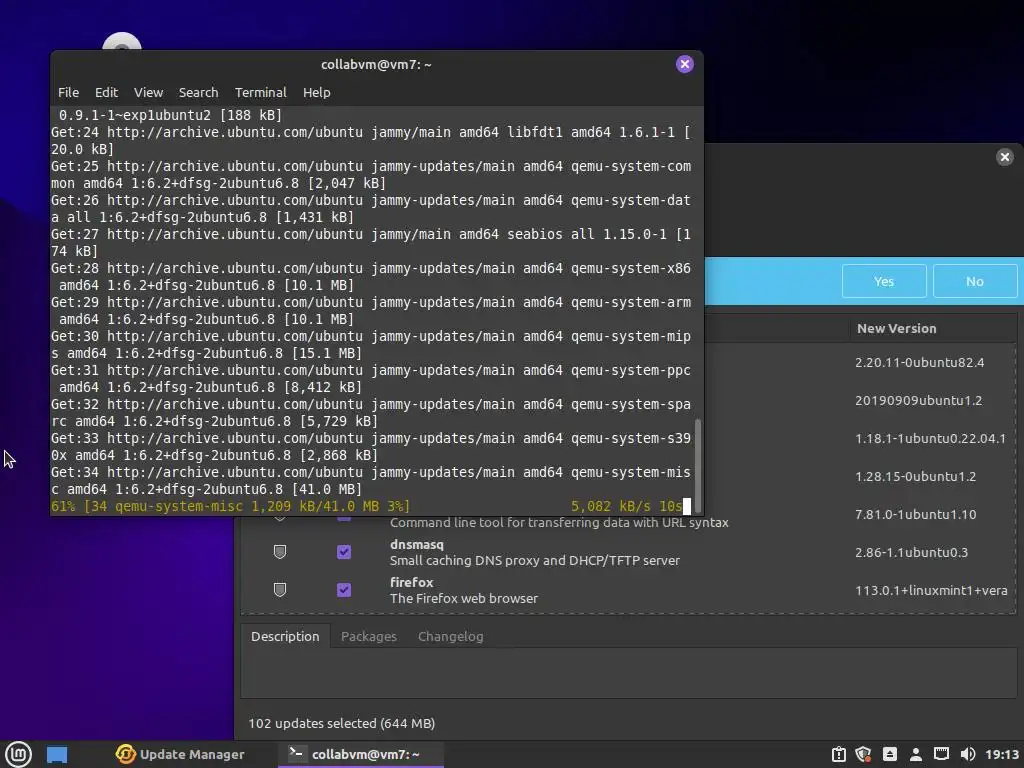Select the dnsmasq update row

click(628, 552)
